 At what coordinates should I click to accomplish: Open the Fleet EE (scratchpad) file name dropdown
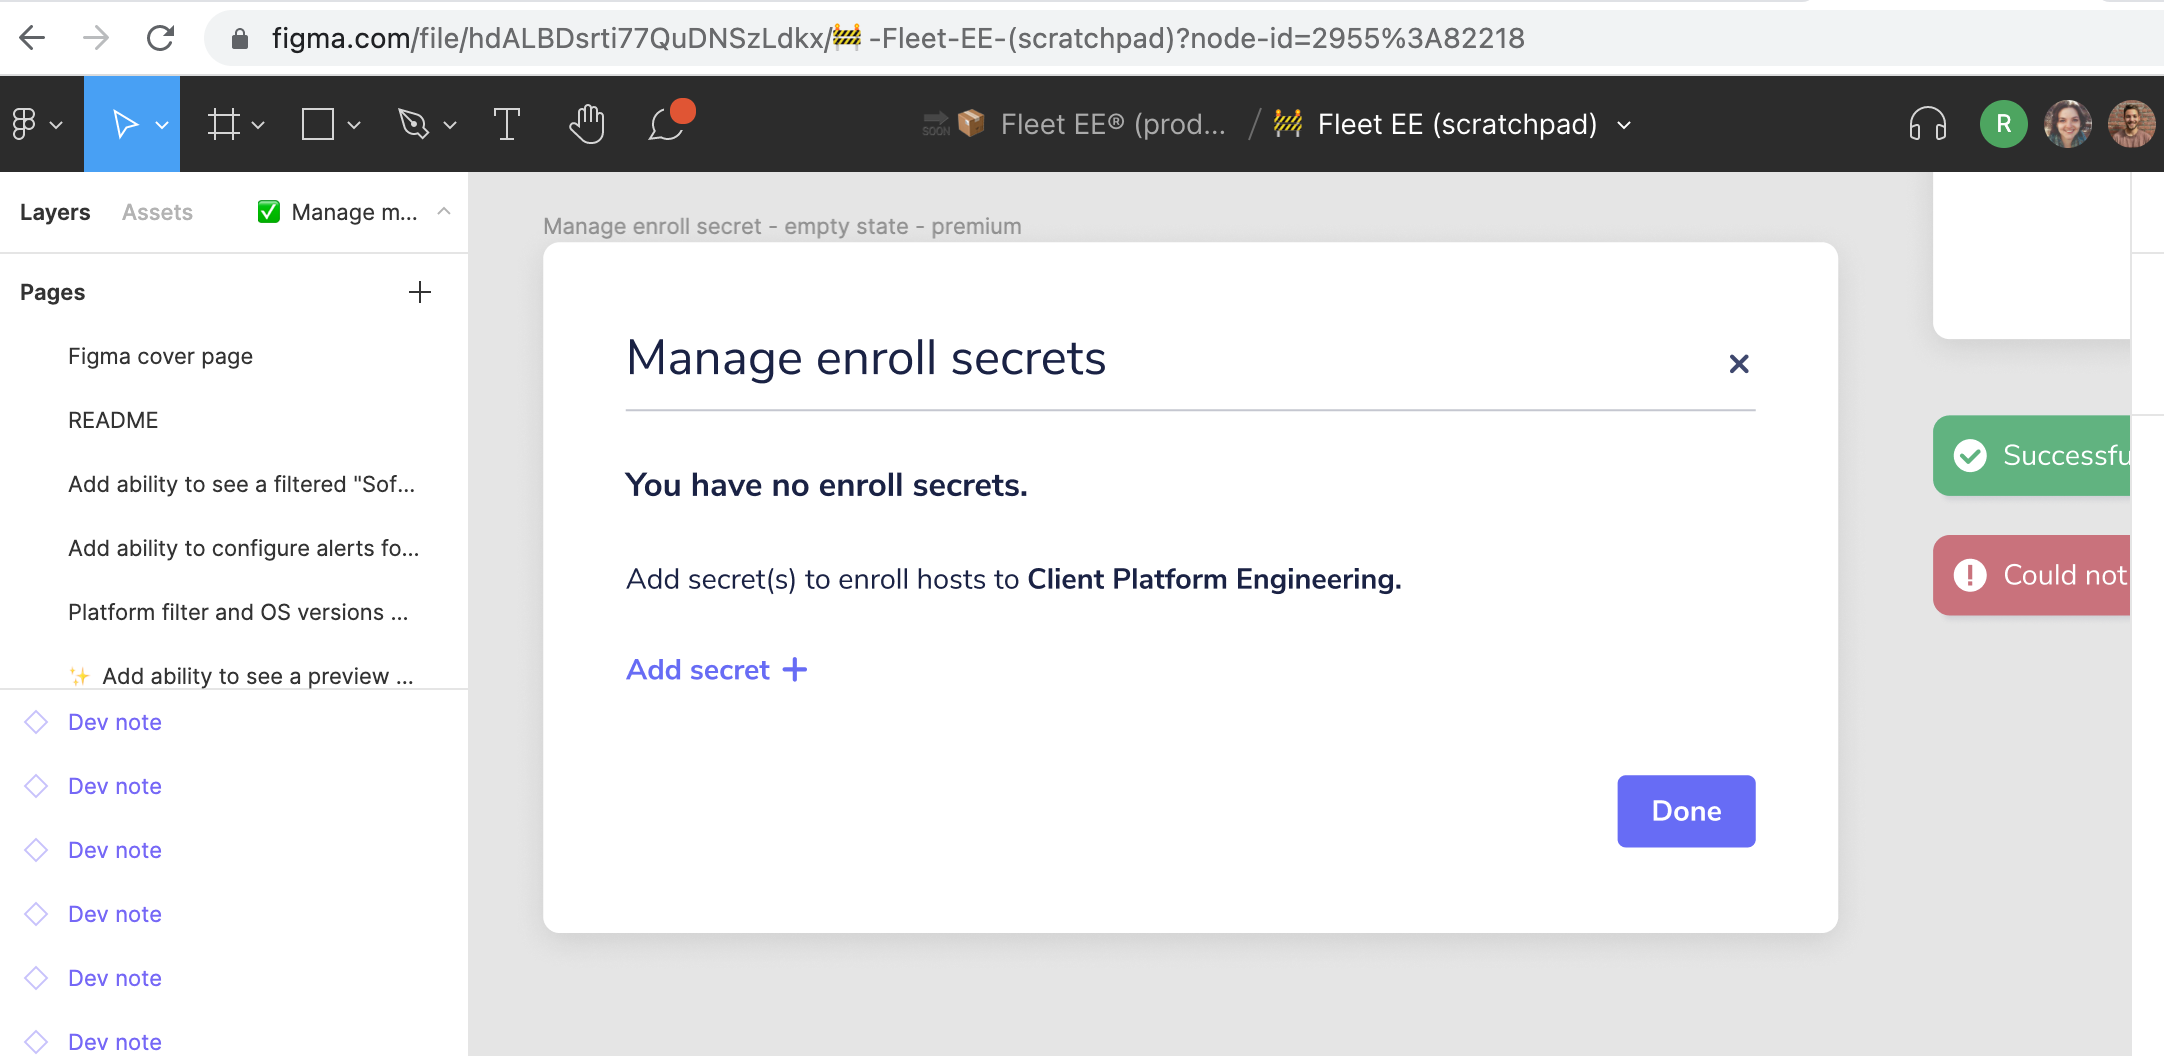pyautogui.click(x=1624, y=125)
